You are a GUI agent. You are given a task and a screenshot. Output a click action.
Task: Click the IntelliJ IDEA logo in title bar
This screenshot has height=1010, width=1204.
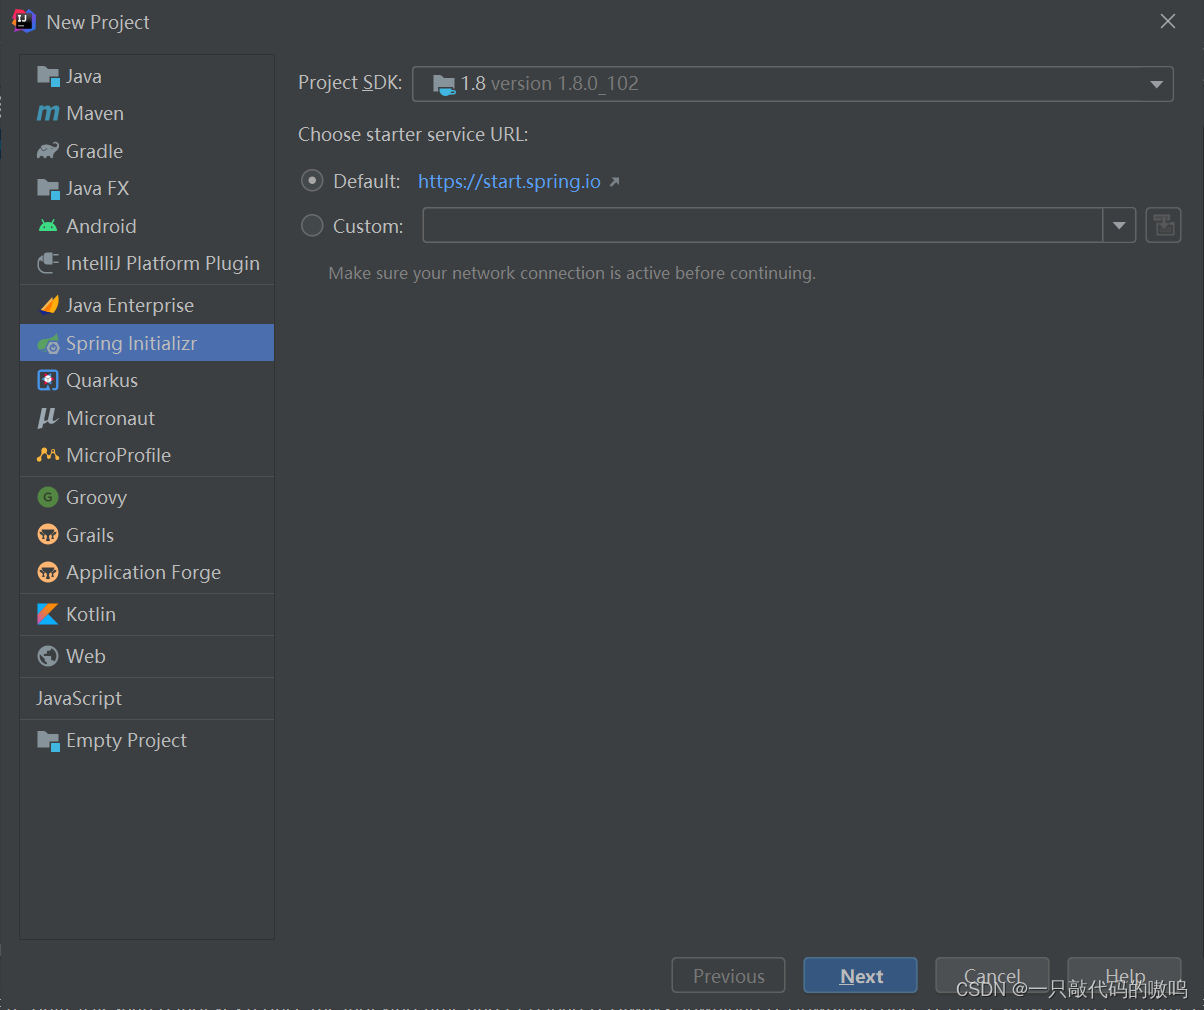point(23,21)
